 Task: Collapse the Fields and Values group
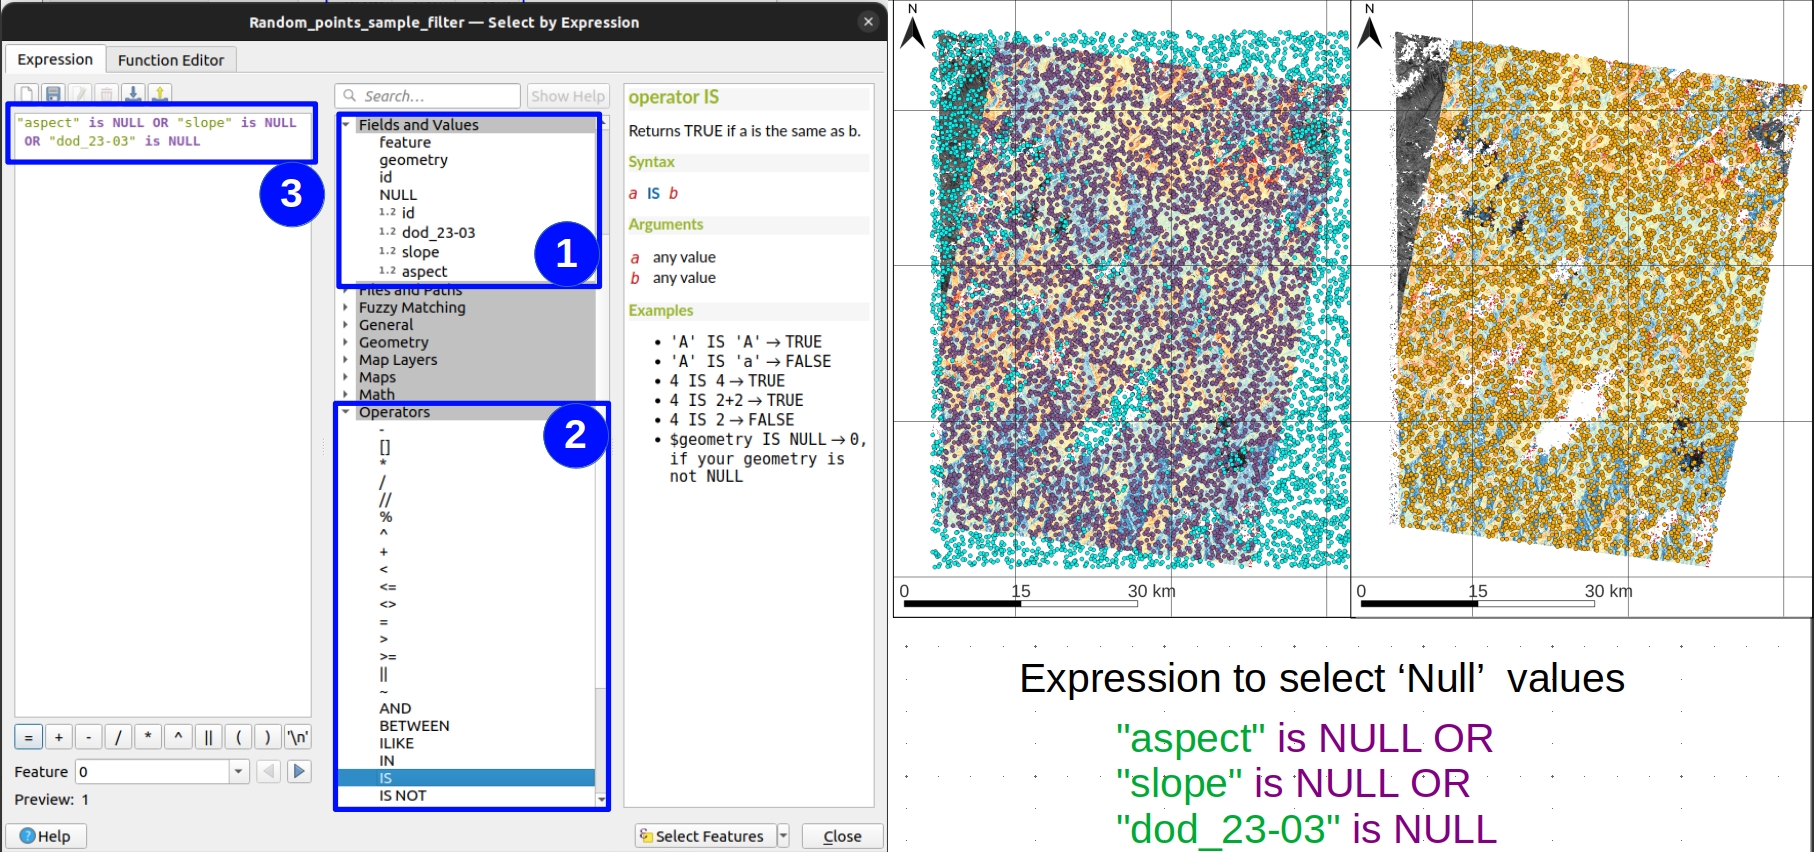346,125
